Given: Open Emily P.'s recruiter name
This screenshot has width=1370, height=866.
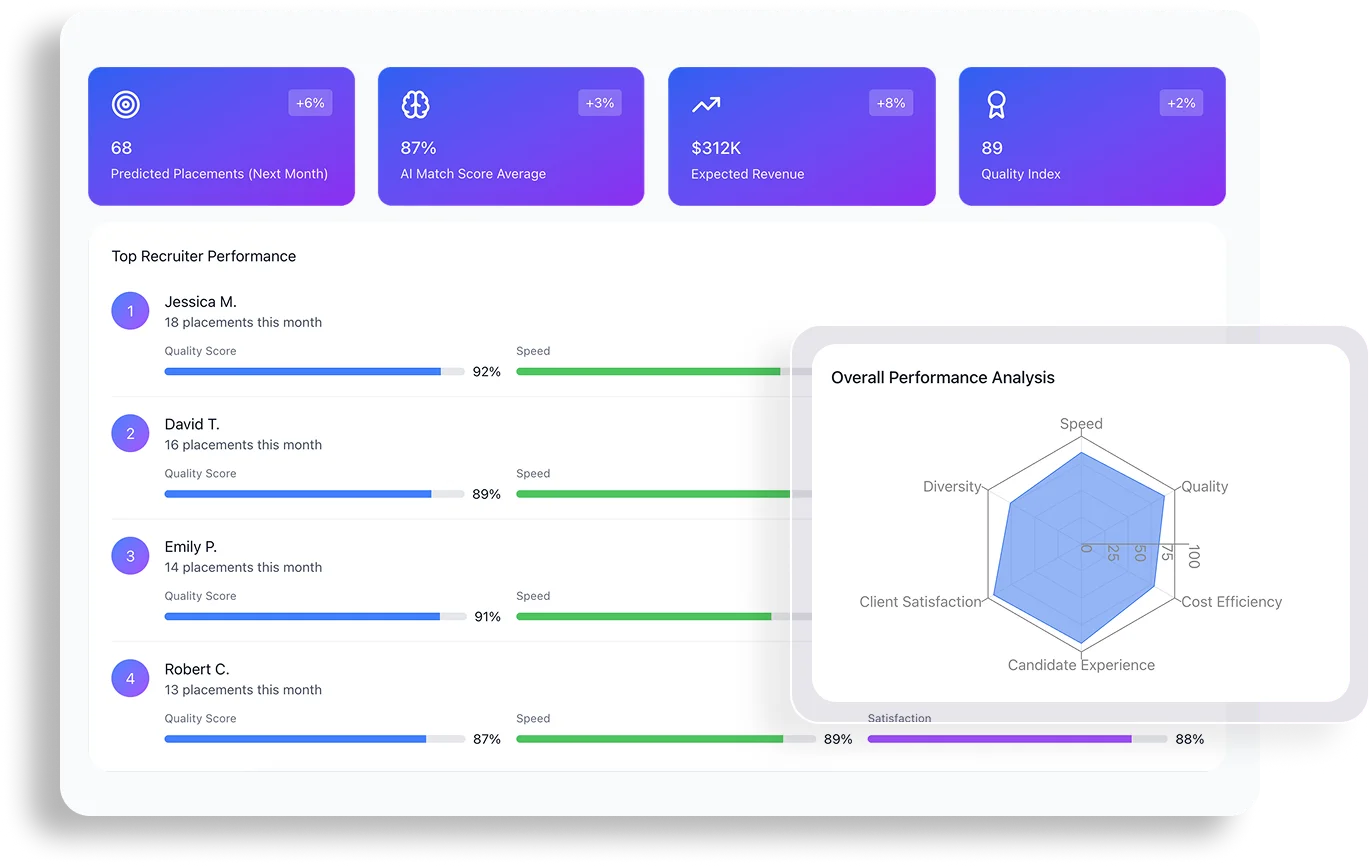Looking at the screenshot, I should 191,547.
